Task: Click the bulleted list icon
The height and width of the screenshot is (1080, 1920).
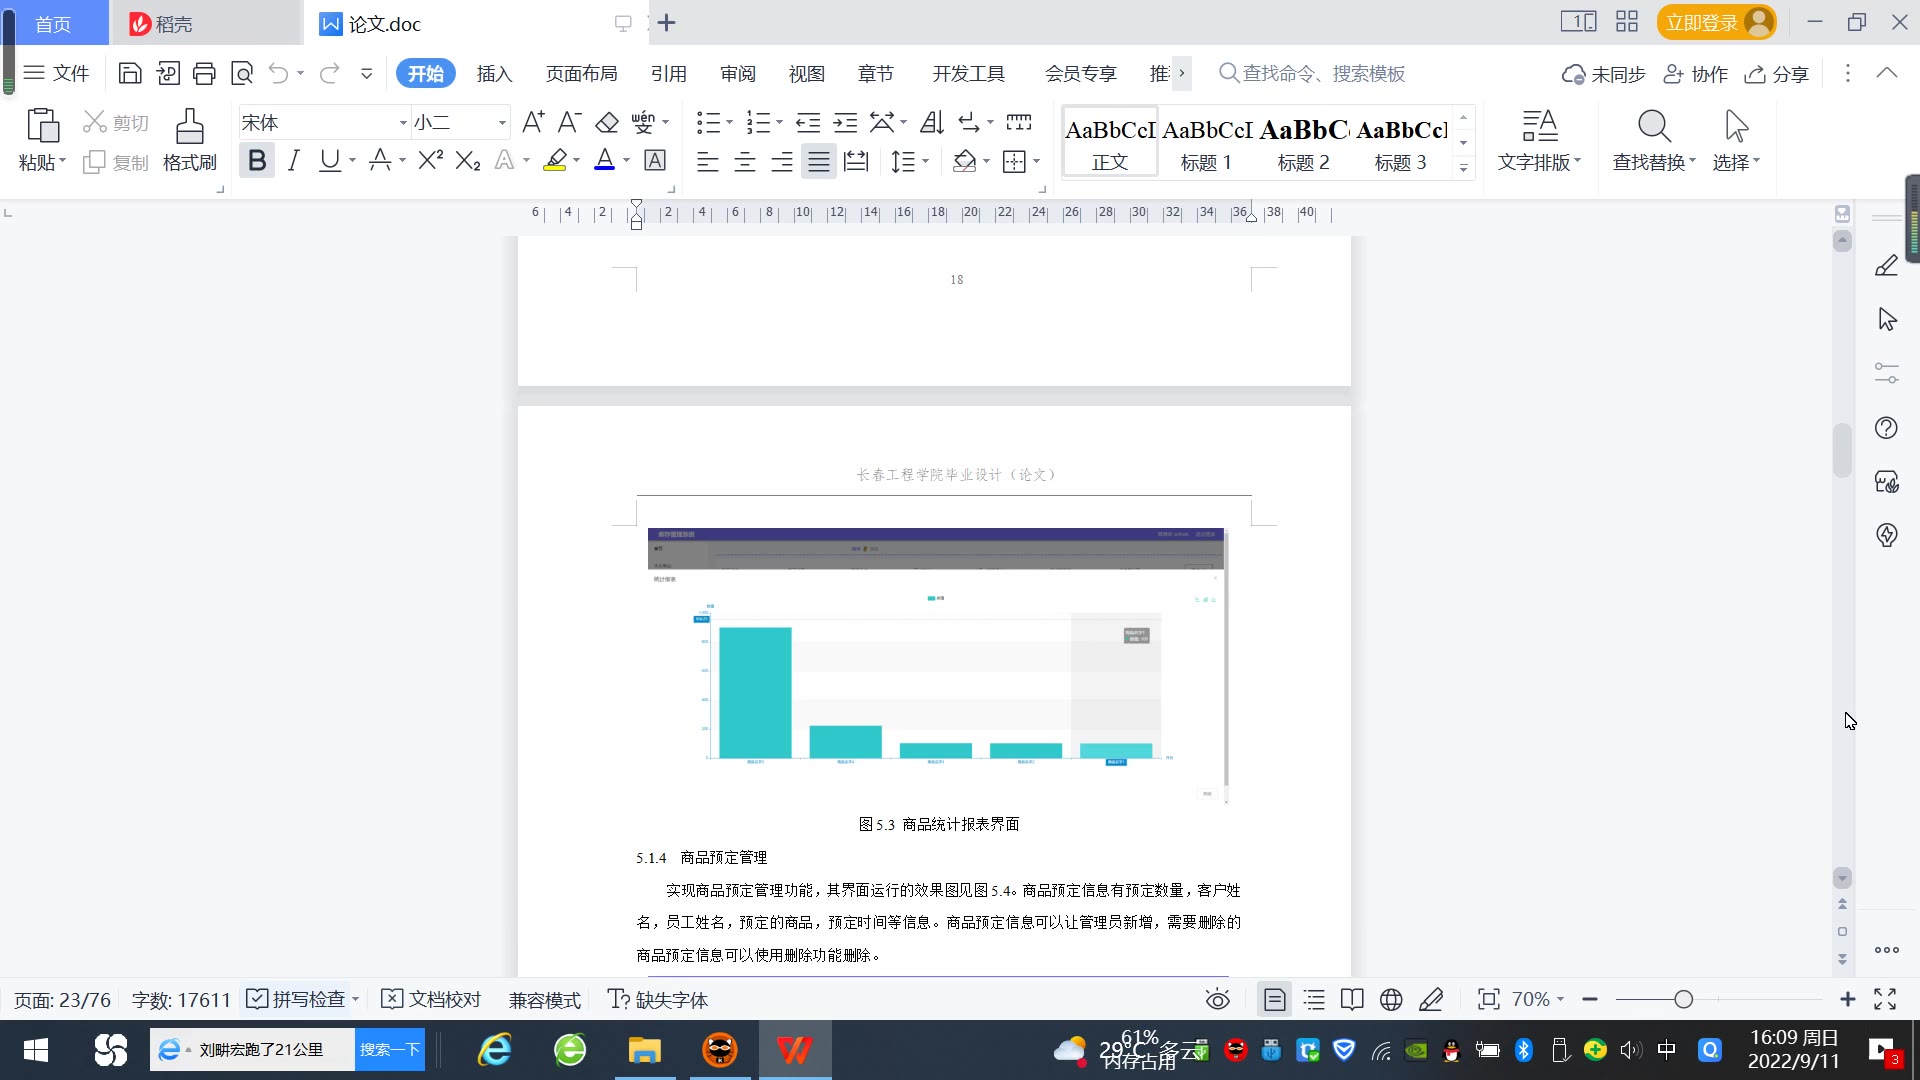Action: [708, 123]
